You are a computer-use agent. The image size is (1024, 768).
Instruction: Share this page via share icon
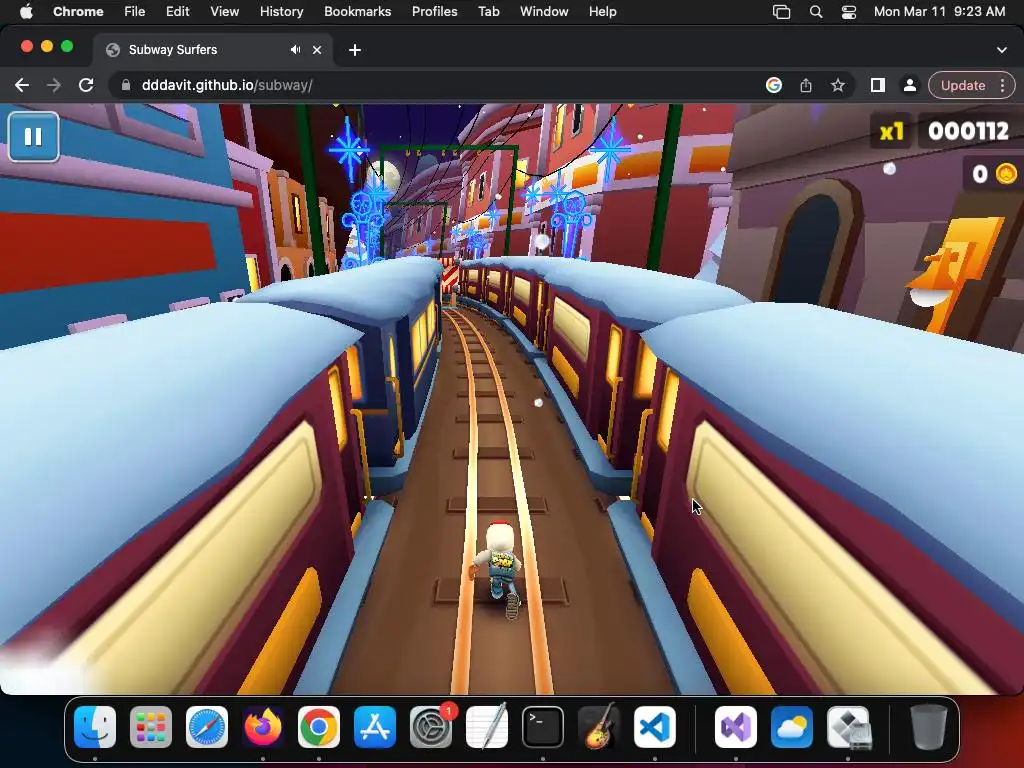tap(806, 85)
